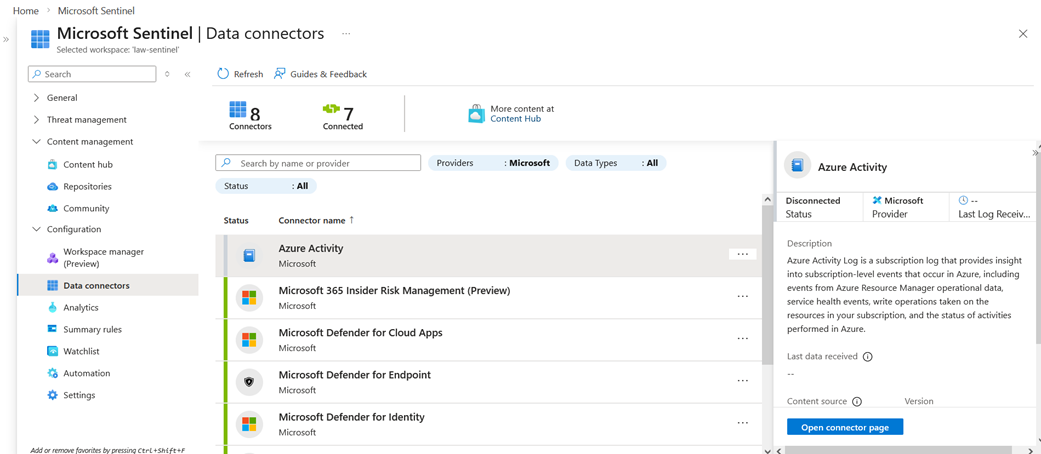Click the Microsoft Sentinel logo icon

coord(40,38)
